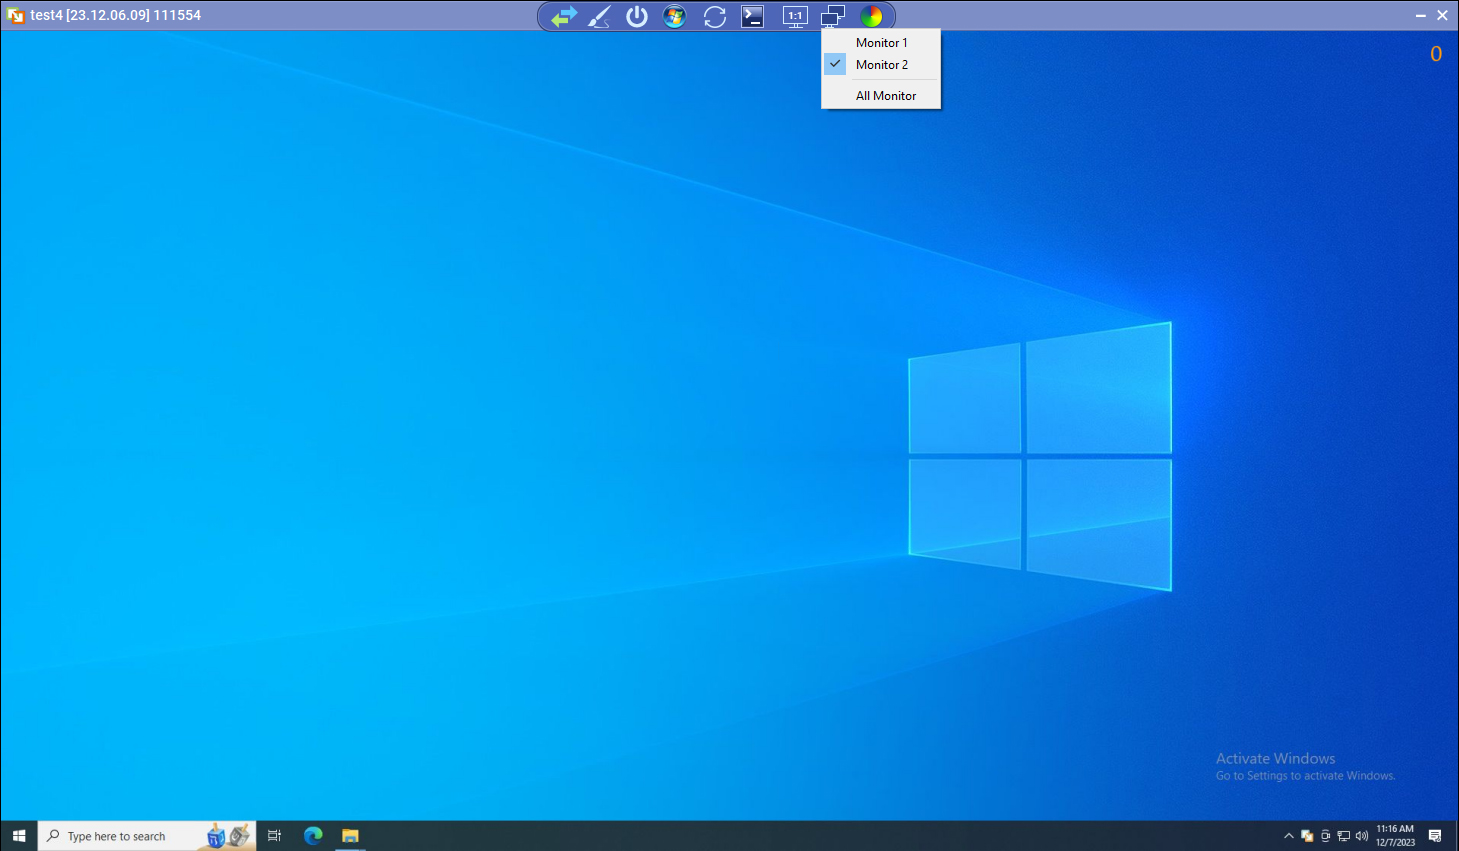This screenshot has width=1459, height=851.
Task: Choose All Monitor option
Action: 881,95
